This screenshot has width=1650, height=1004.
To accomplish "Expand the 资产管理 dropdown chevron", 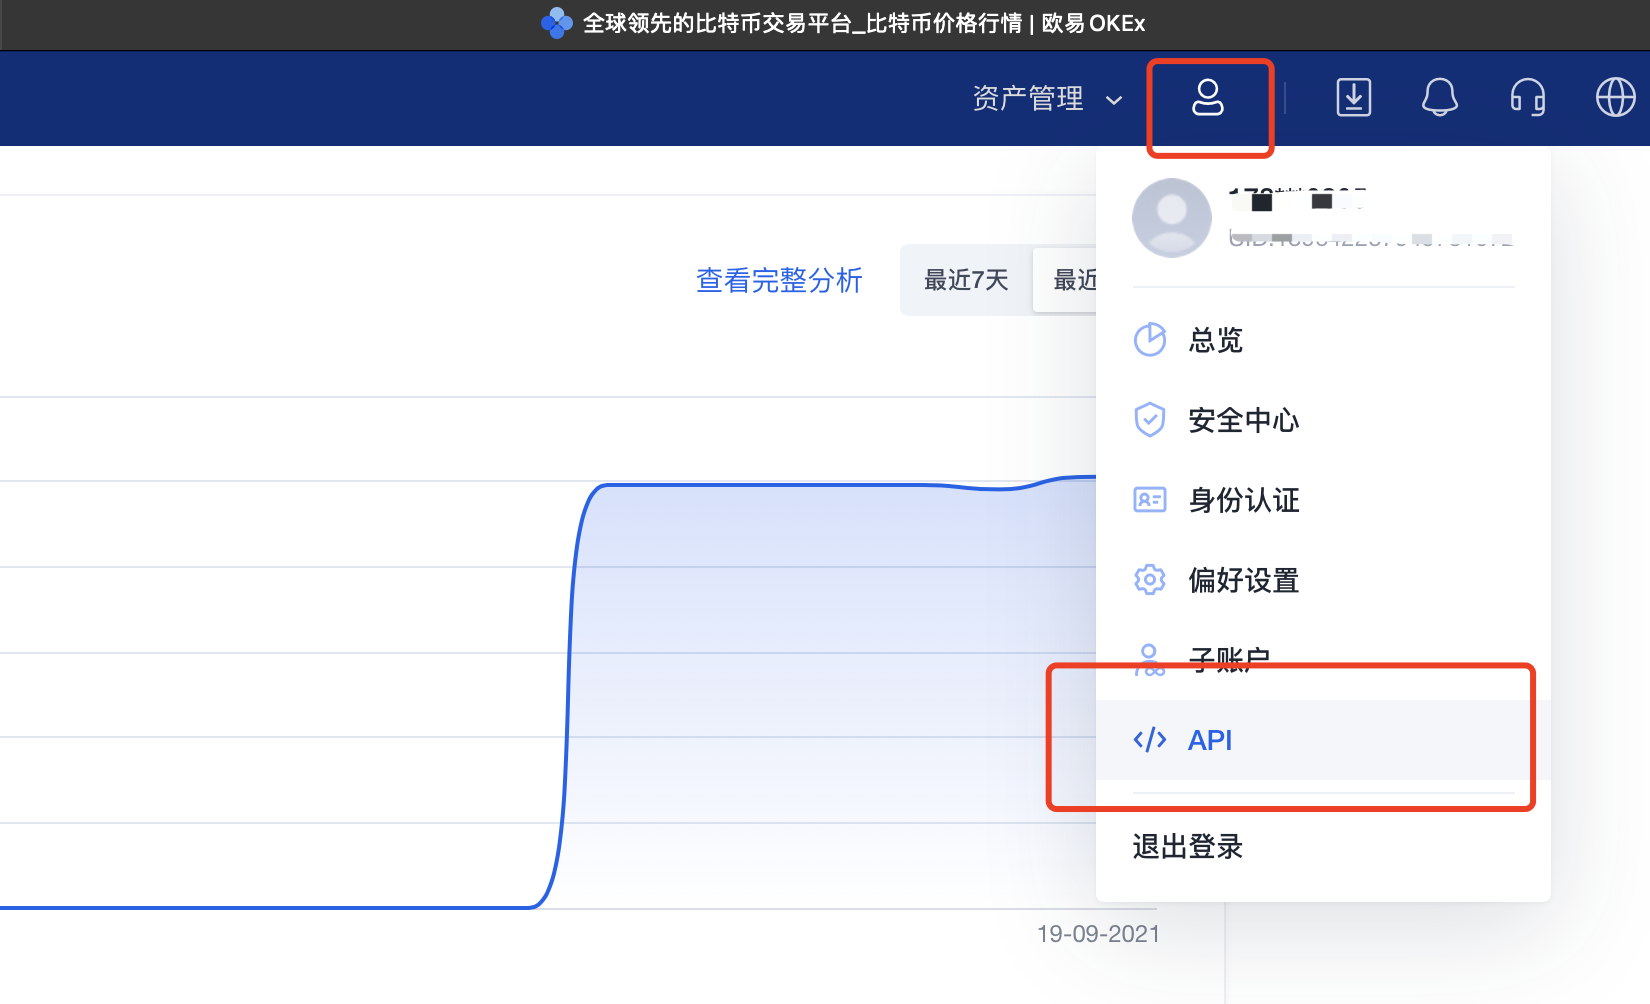I will pyautogui.click(x=1114, y=100).
